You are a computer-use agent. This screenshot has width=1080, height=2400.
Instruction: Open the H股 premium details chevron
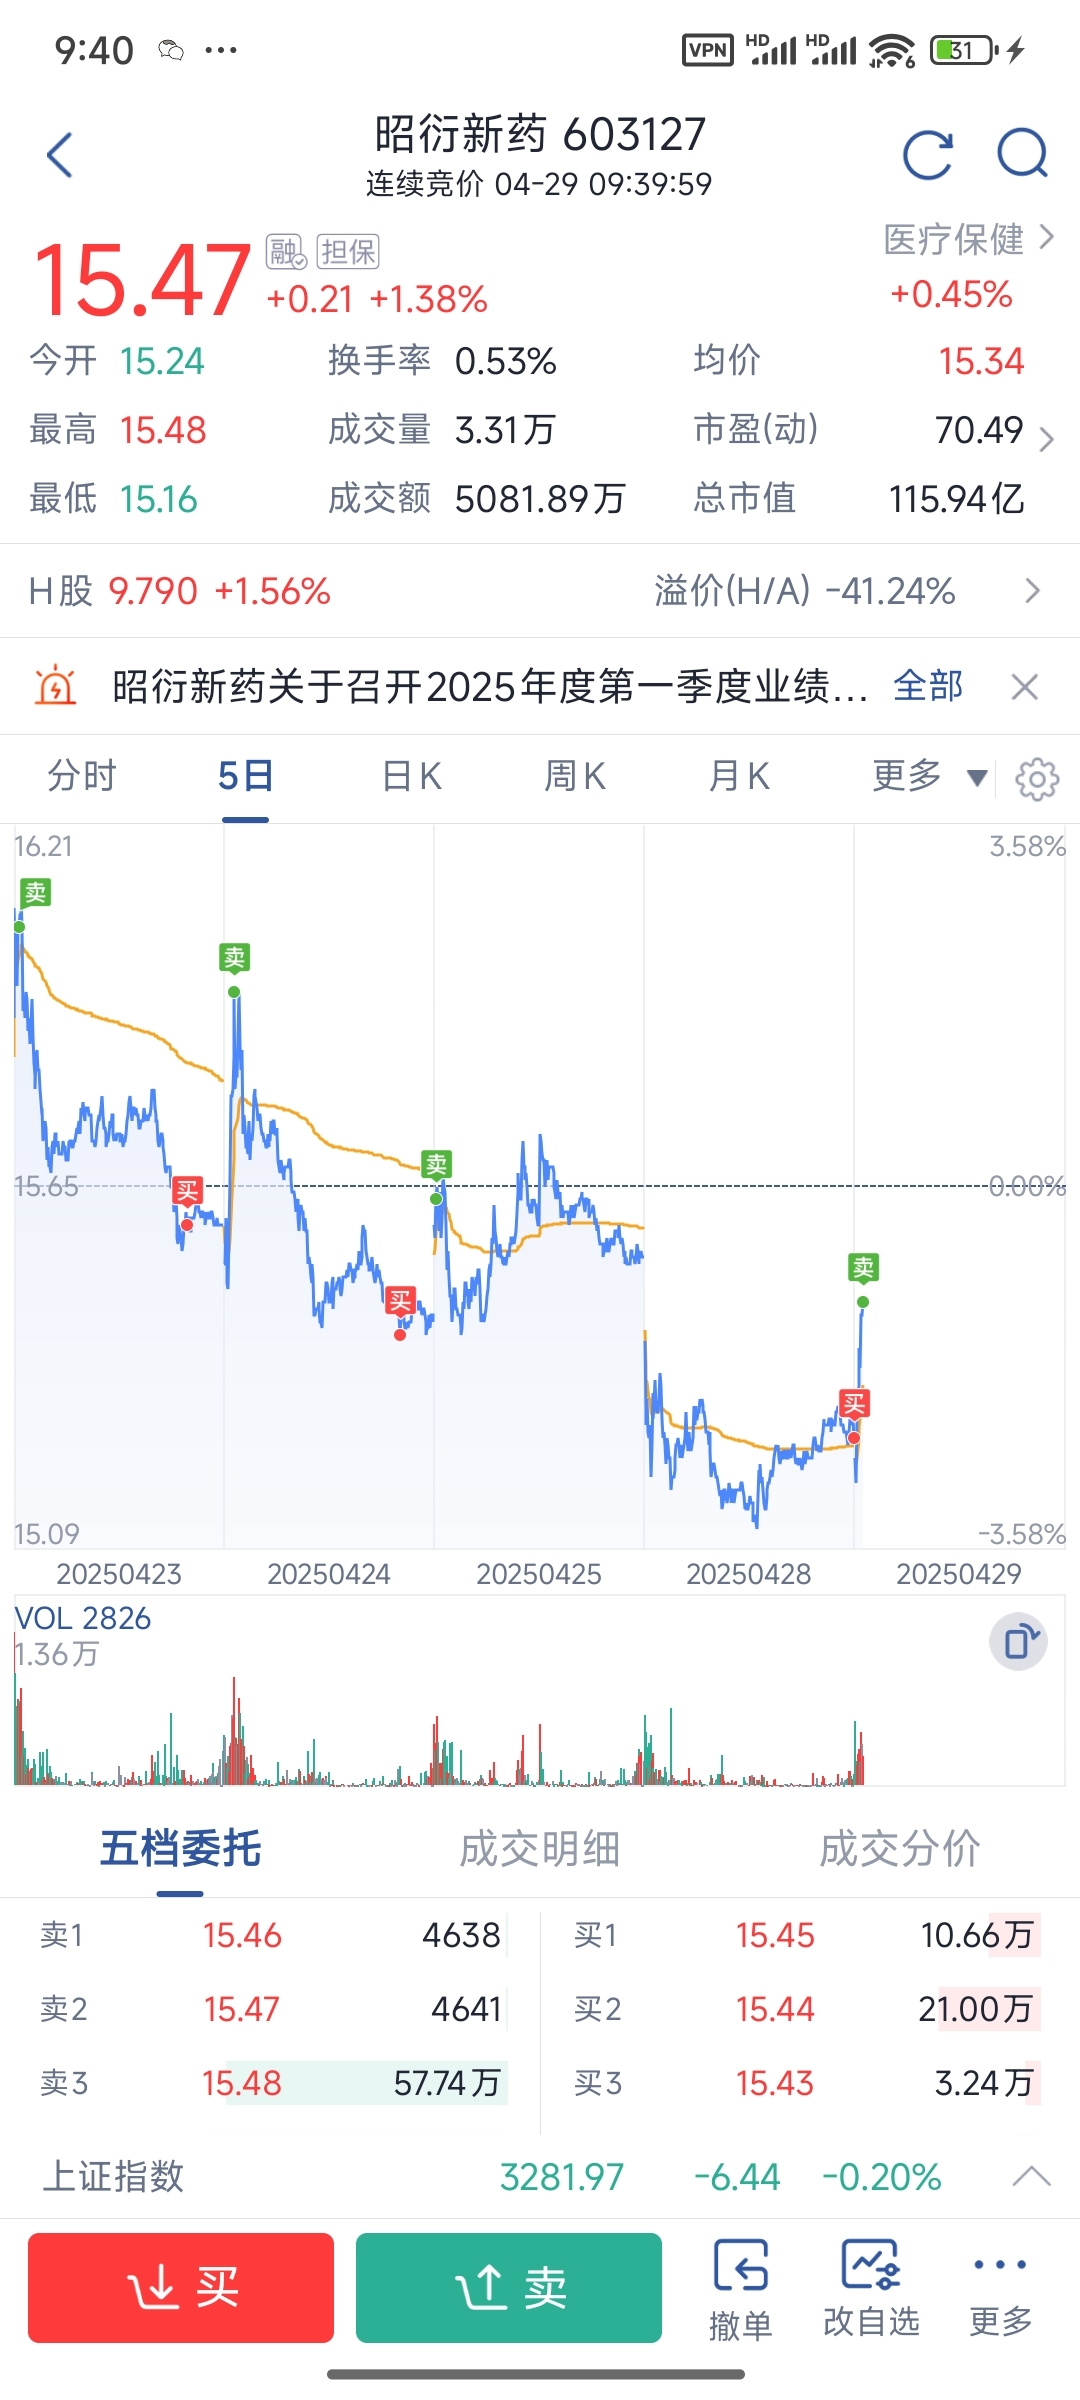coord(1033,591)
